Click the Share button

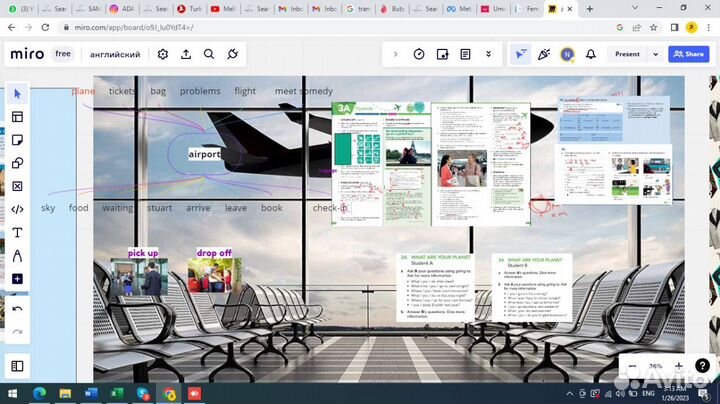[x=689, y=54]
